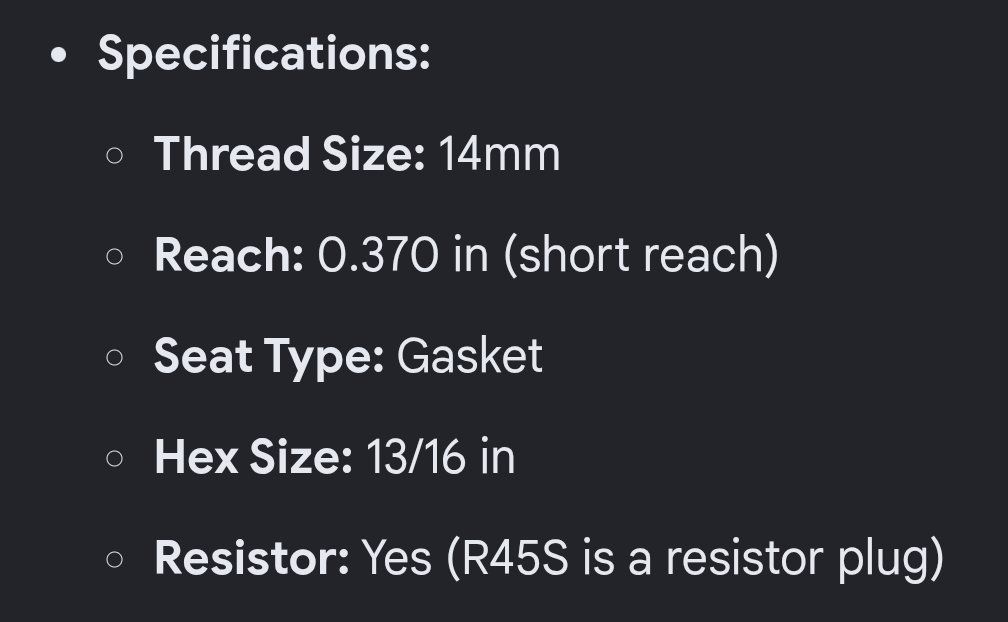Screen dimensions: 1008x622
Task: Click the words resistor plug
Action: pos(799,559)
